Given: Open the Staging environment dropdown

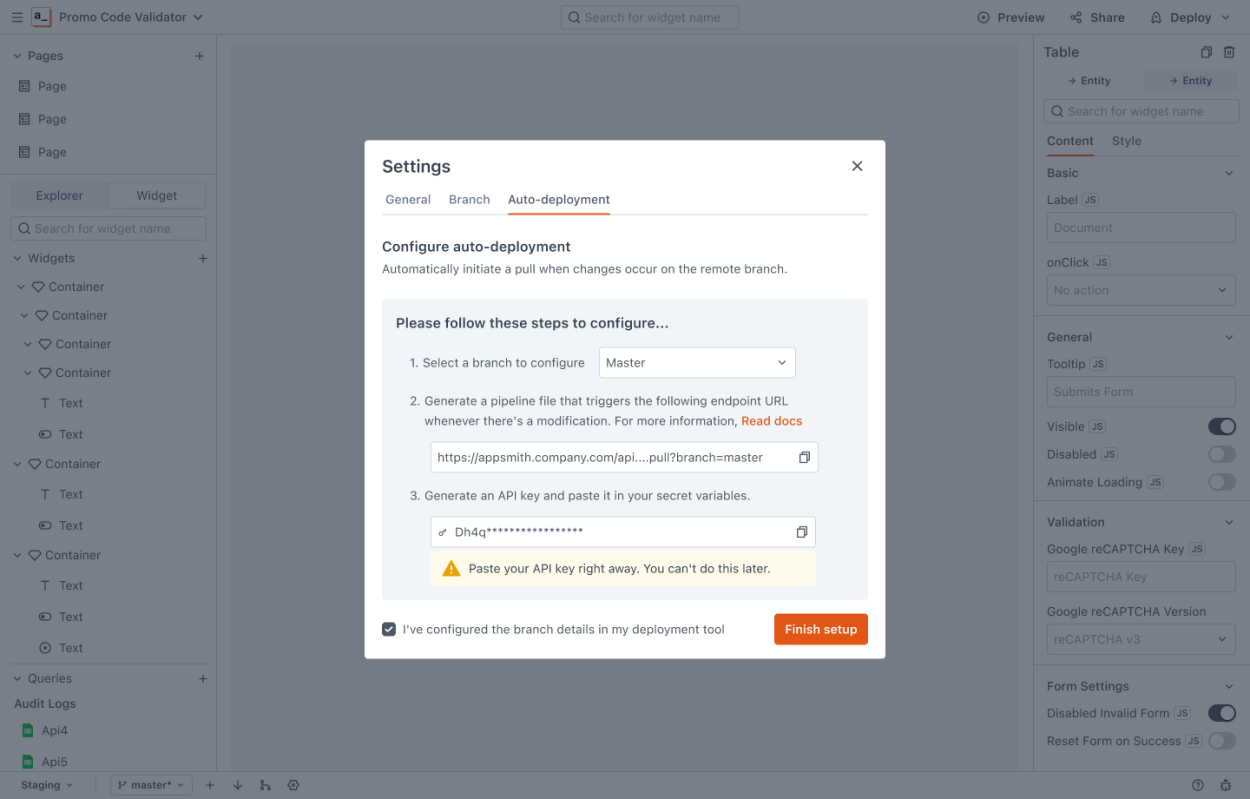Looking at the screenshot, I should (x=46, y=785).
